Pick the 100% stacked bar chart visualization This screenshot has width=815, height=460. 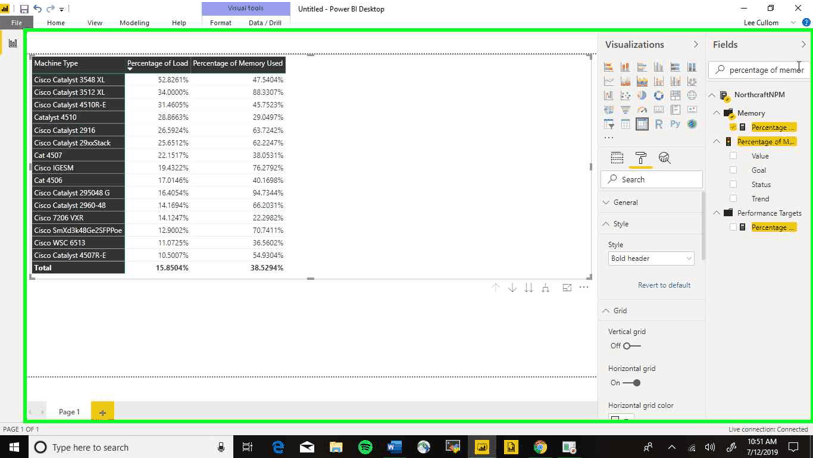pos(675,67)
